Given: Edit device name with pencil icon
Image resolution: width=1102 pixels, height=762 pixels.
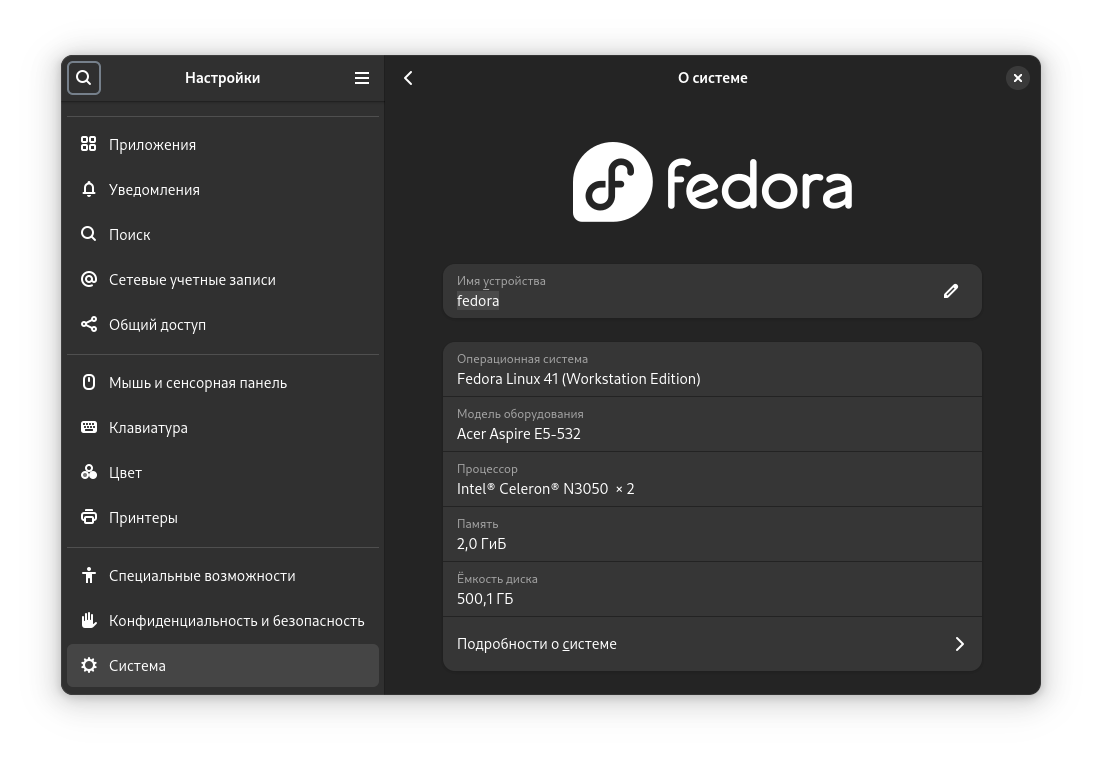Looking at the screenshot, I should pyautogui.click(x=950, y=291).
